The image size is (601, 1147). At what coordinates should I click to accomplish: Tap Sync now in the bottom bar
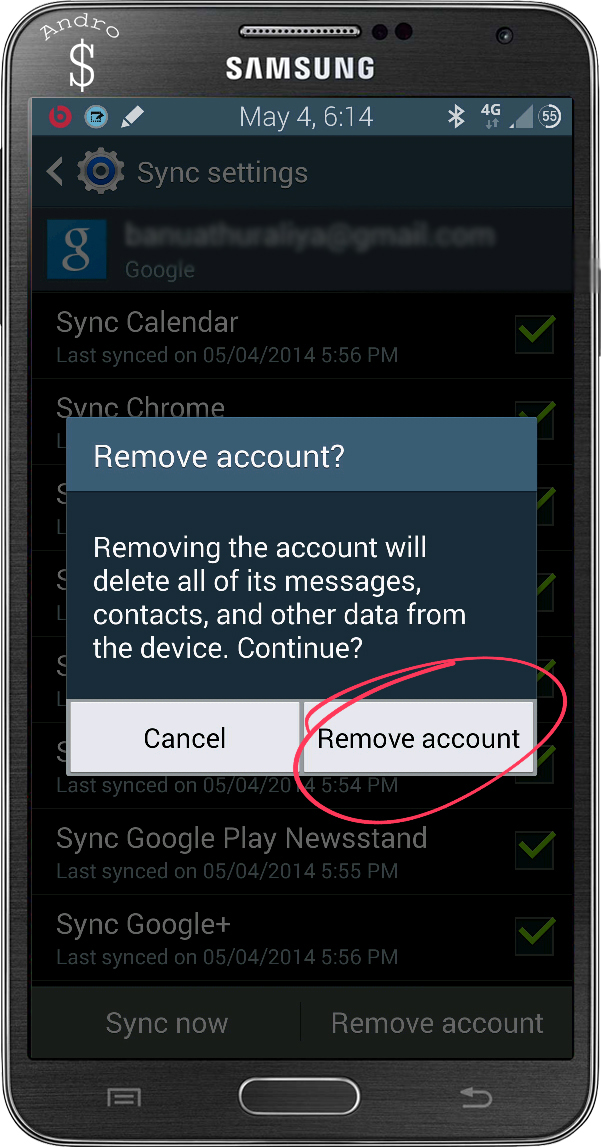(x=167, y=1023)
